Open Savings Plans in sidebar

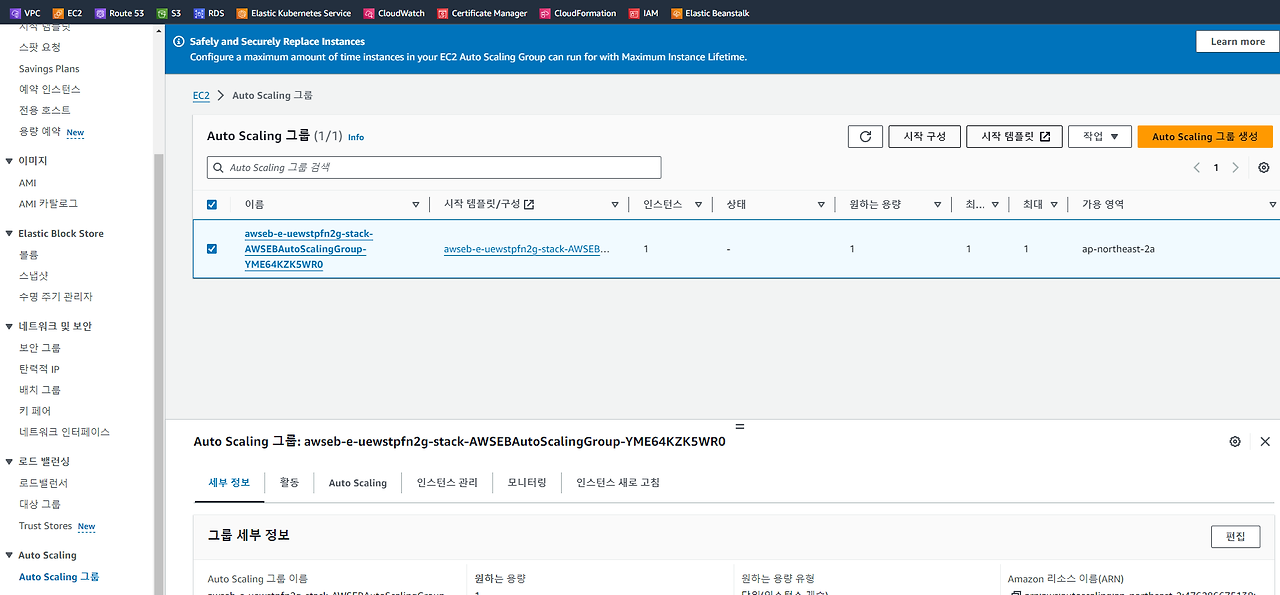49,69
